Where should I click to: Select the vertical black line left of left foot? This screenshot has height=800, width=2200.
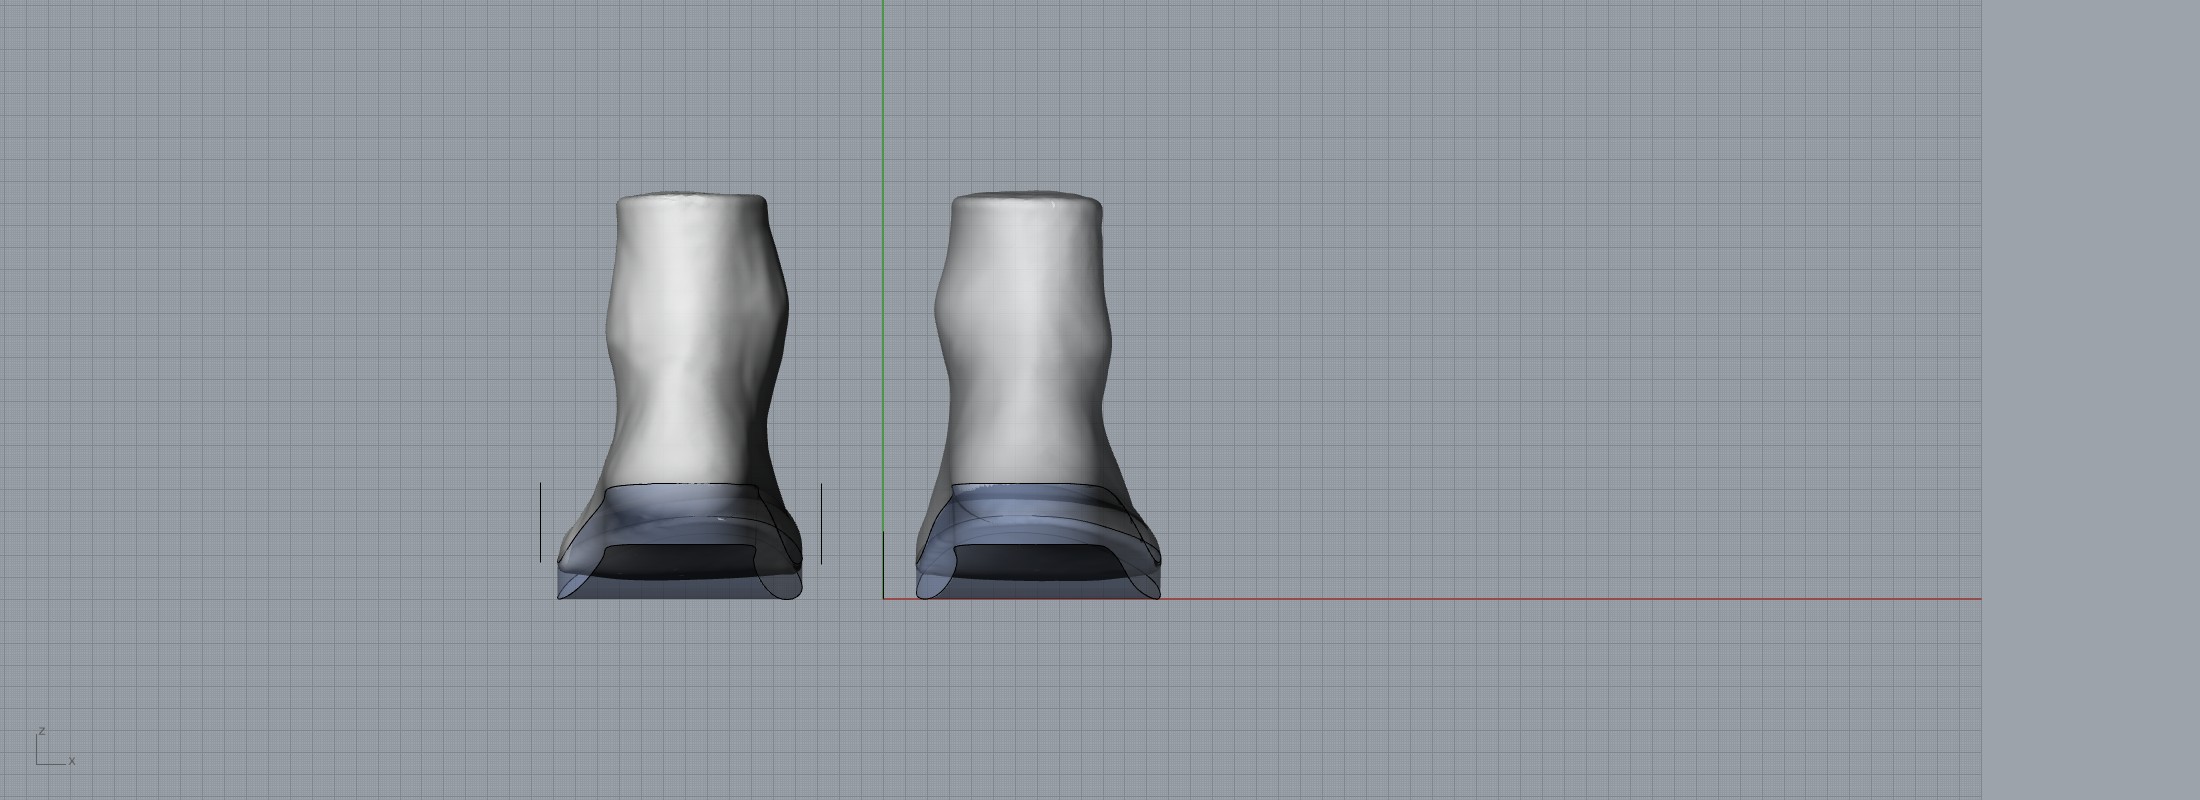click(540, 522)
